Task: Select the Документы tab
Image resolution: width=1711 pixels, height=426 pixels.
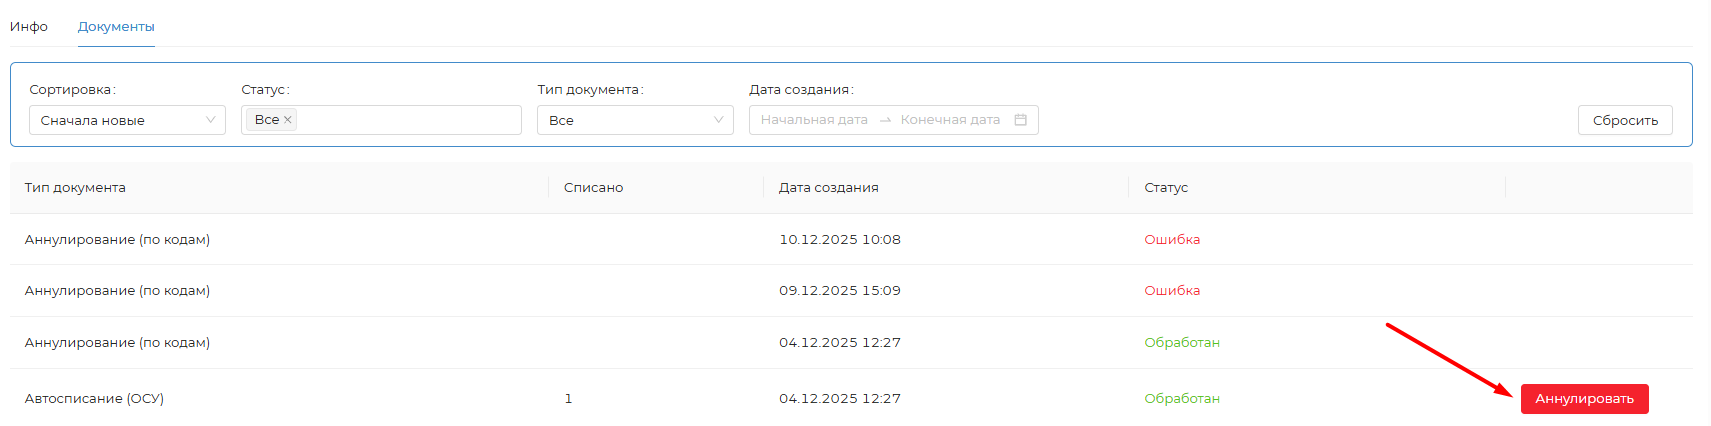Action: tap(116, 27)
